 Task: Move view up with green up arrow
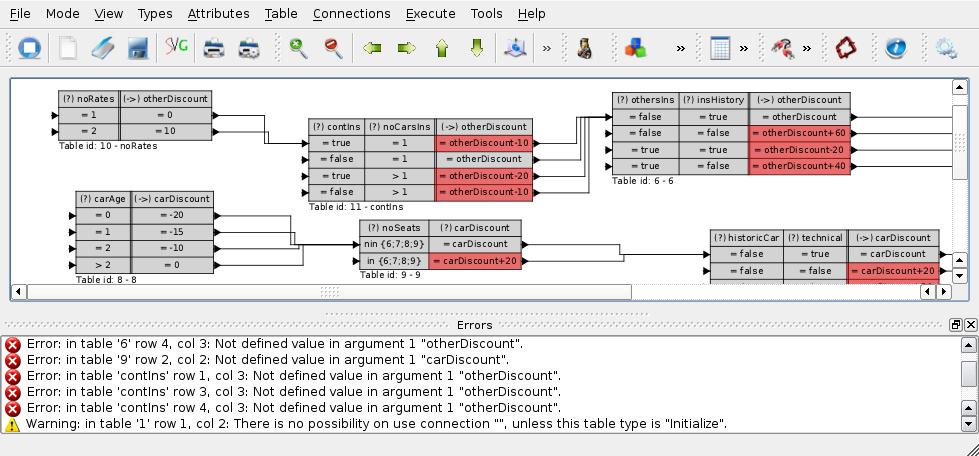(442, 48)
